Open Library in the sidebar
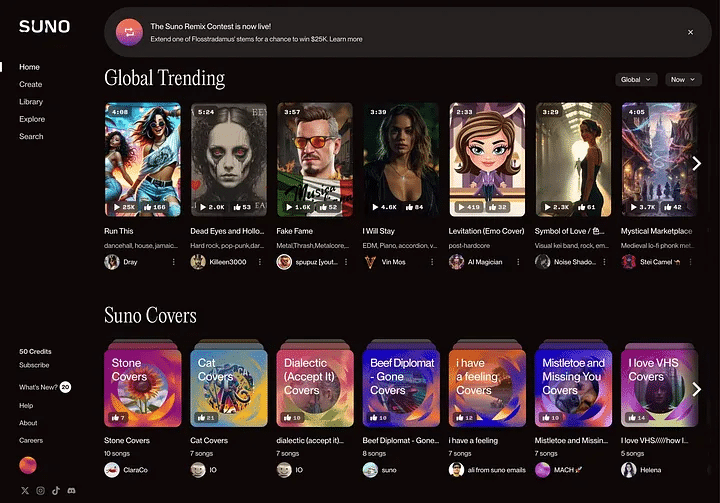Image resolution: width=720 pixels, height=503 pixels. pyautogui.click(x=31, y=102)
